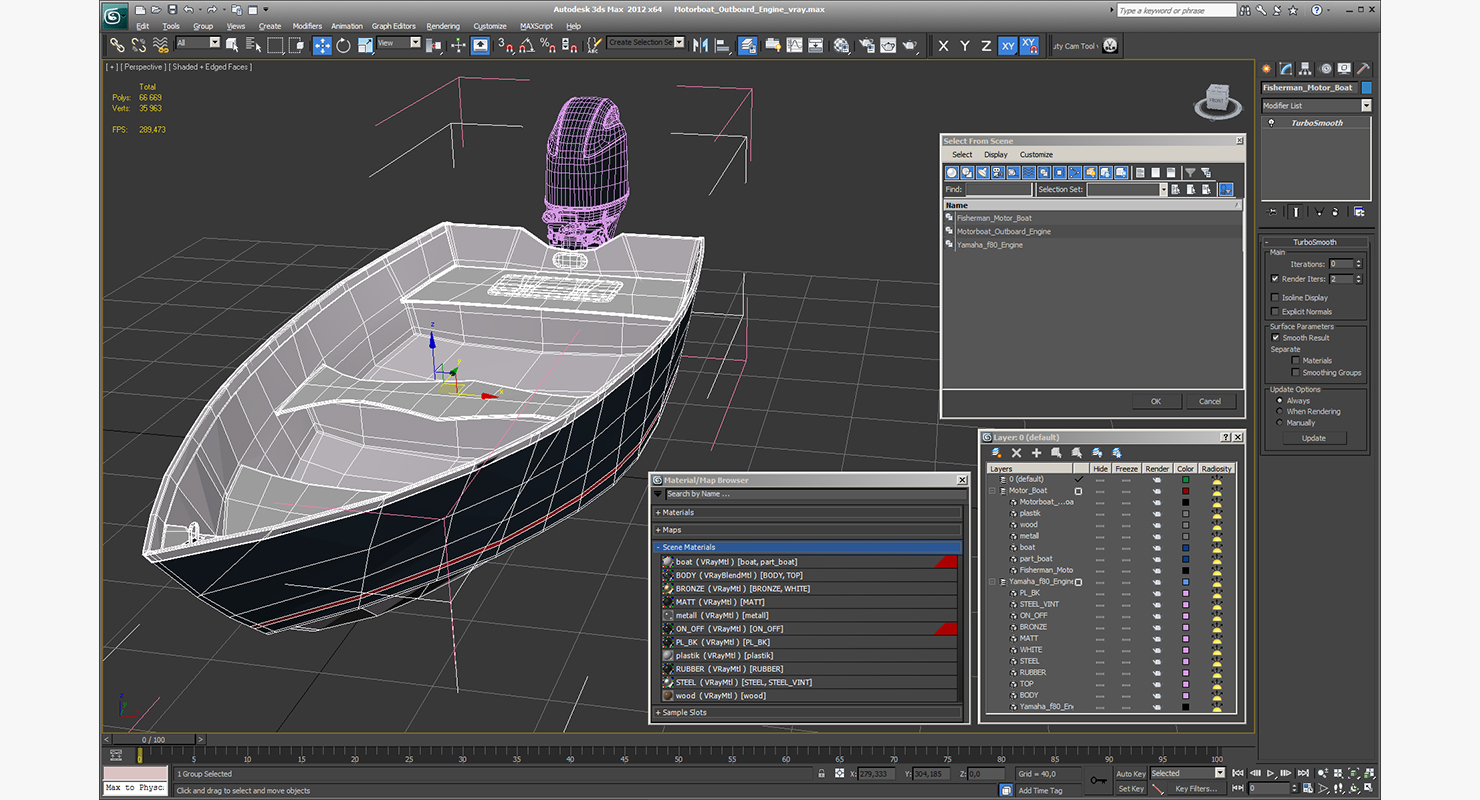This screenshot has width=1480, height=800.
Task: Click the Auto Key button
Action: 1131,774
